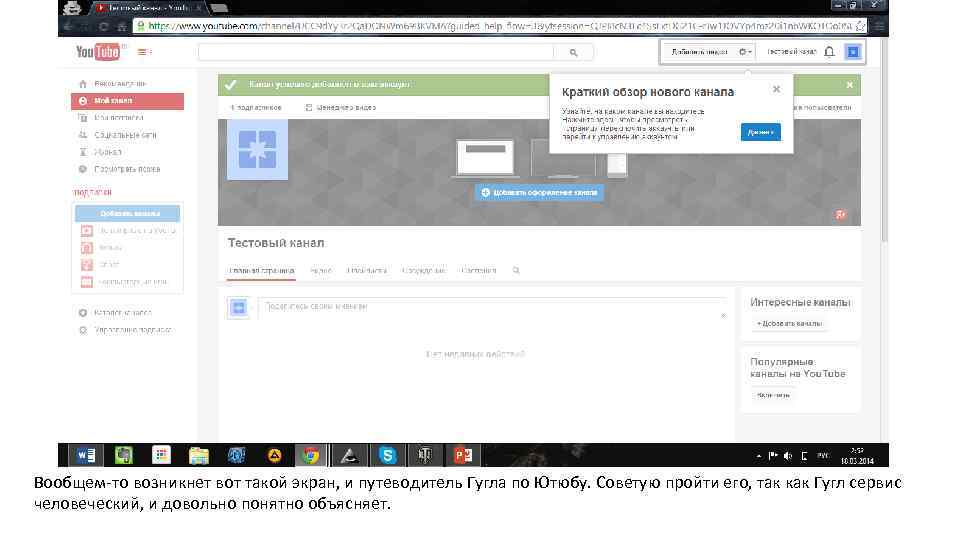This screenshot has width=960, height=540.
Task: Open the Chrome menu button
Action: coord(879,26)
